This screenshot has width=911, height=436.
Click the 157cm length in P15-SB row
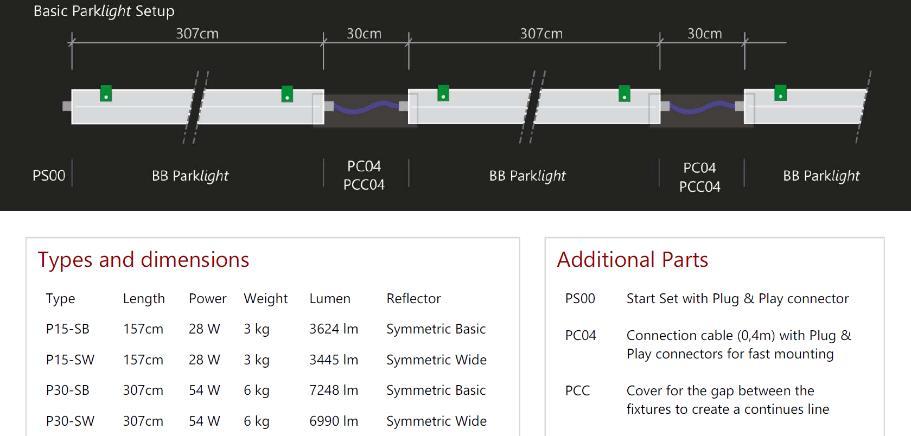[143, 329]
